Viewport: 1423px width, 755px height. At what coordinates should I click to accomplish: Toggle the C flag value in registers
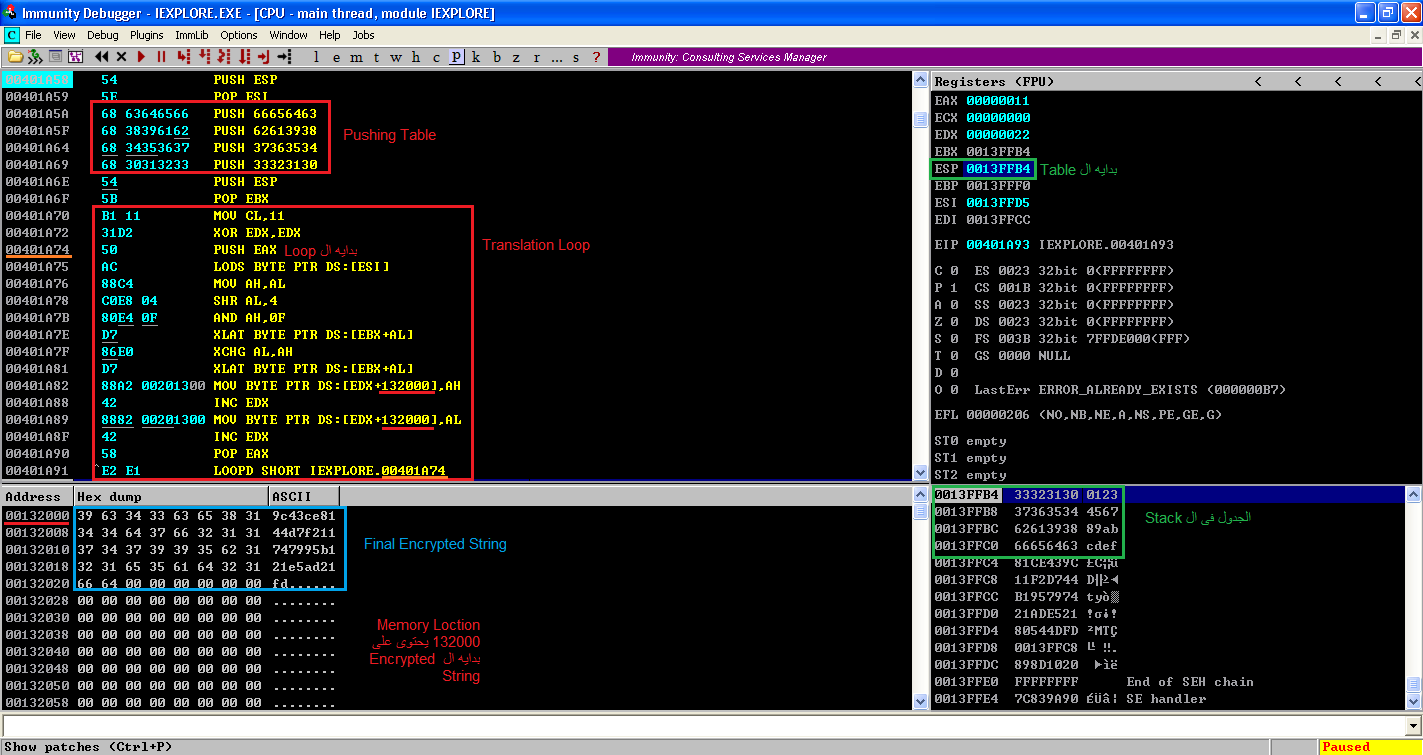tap(954, 271)
